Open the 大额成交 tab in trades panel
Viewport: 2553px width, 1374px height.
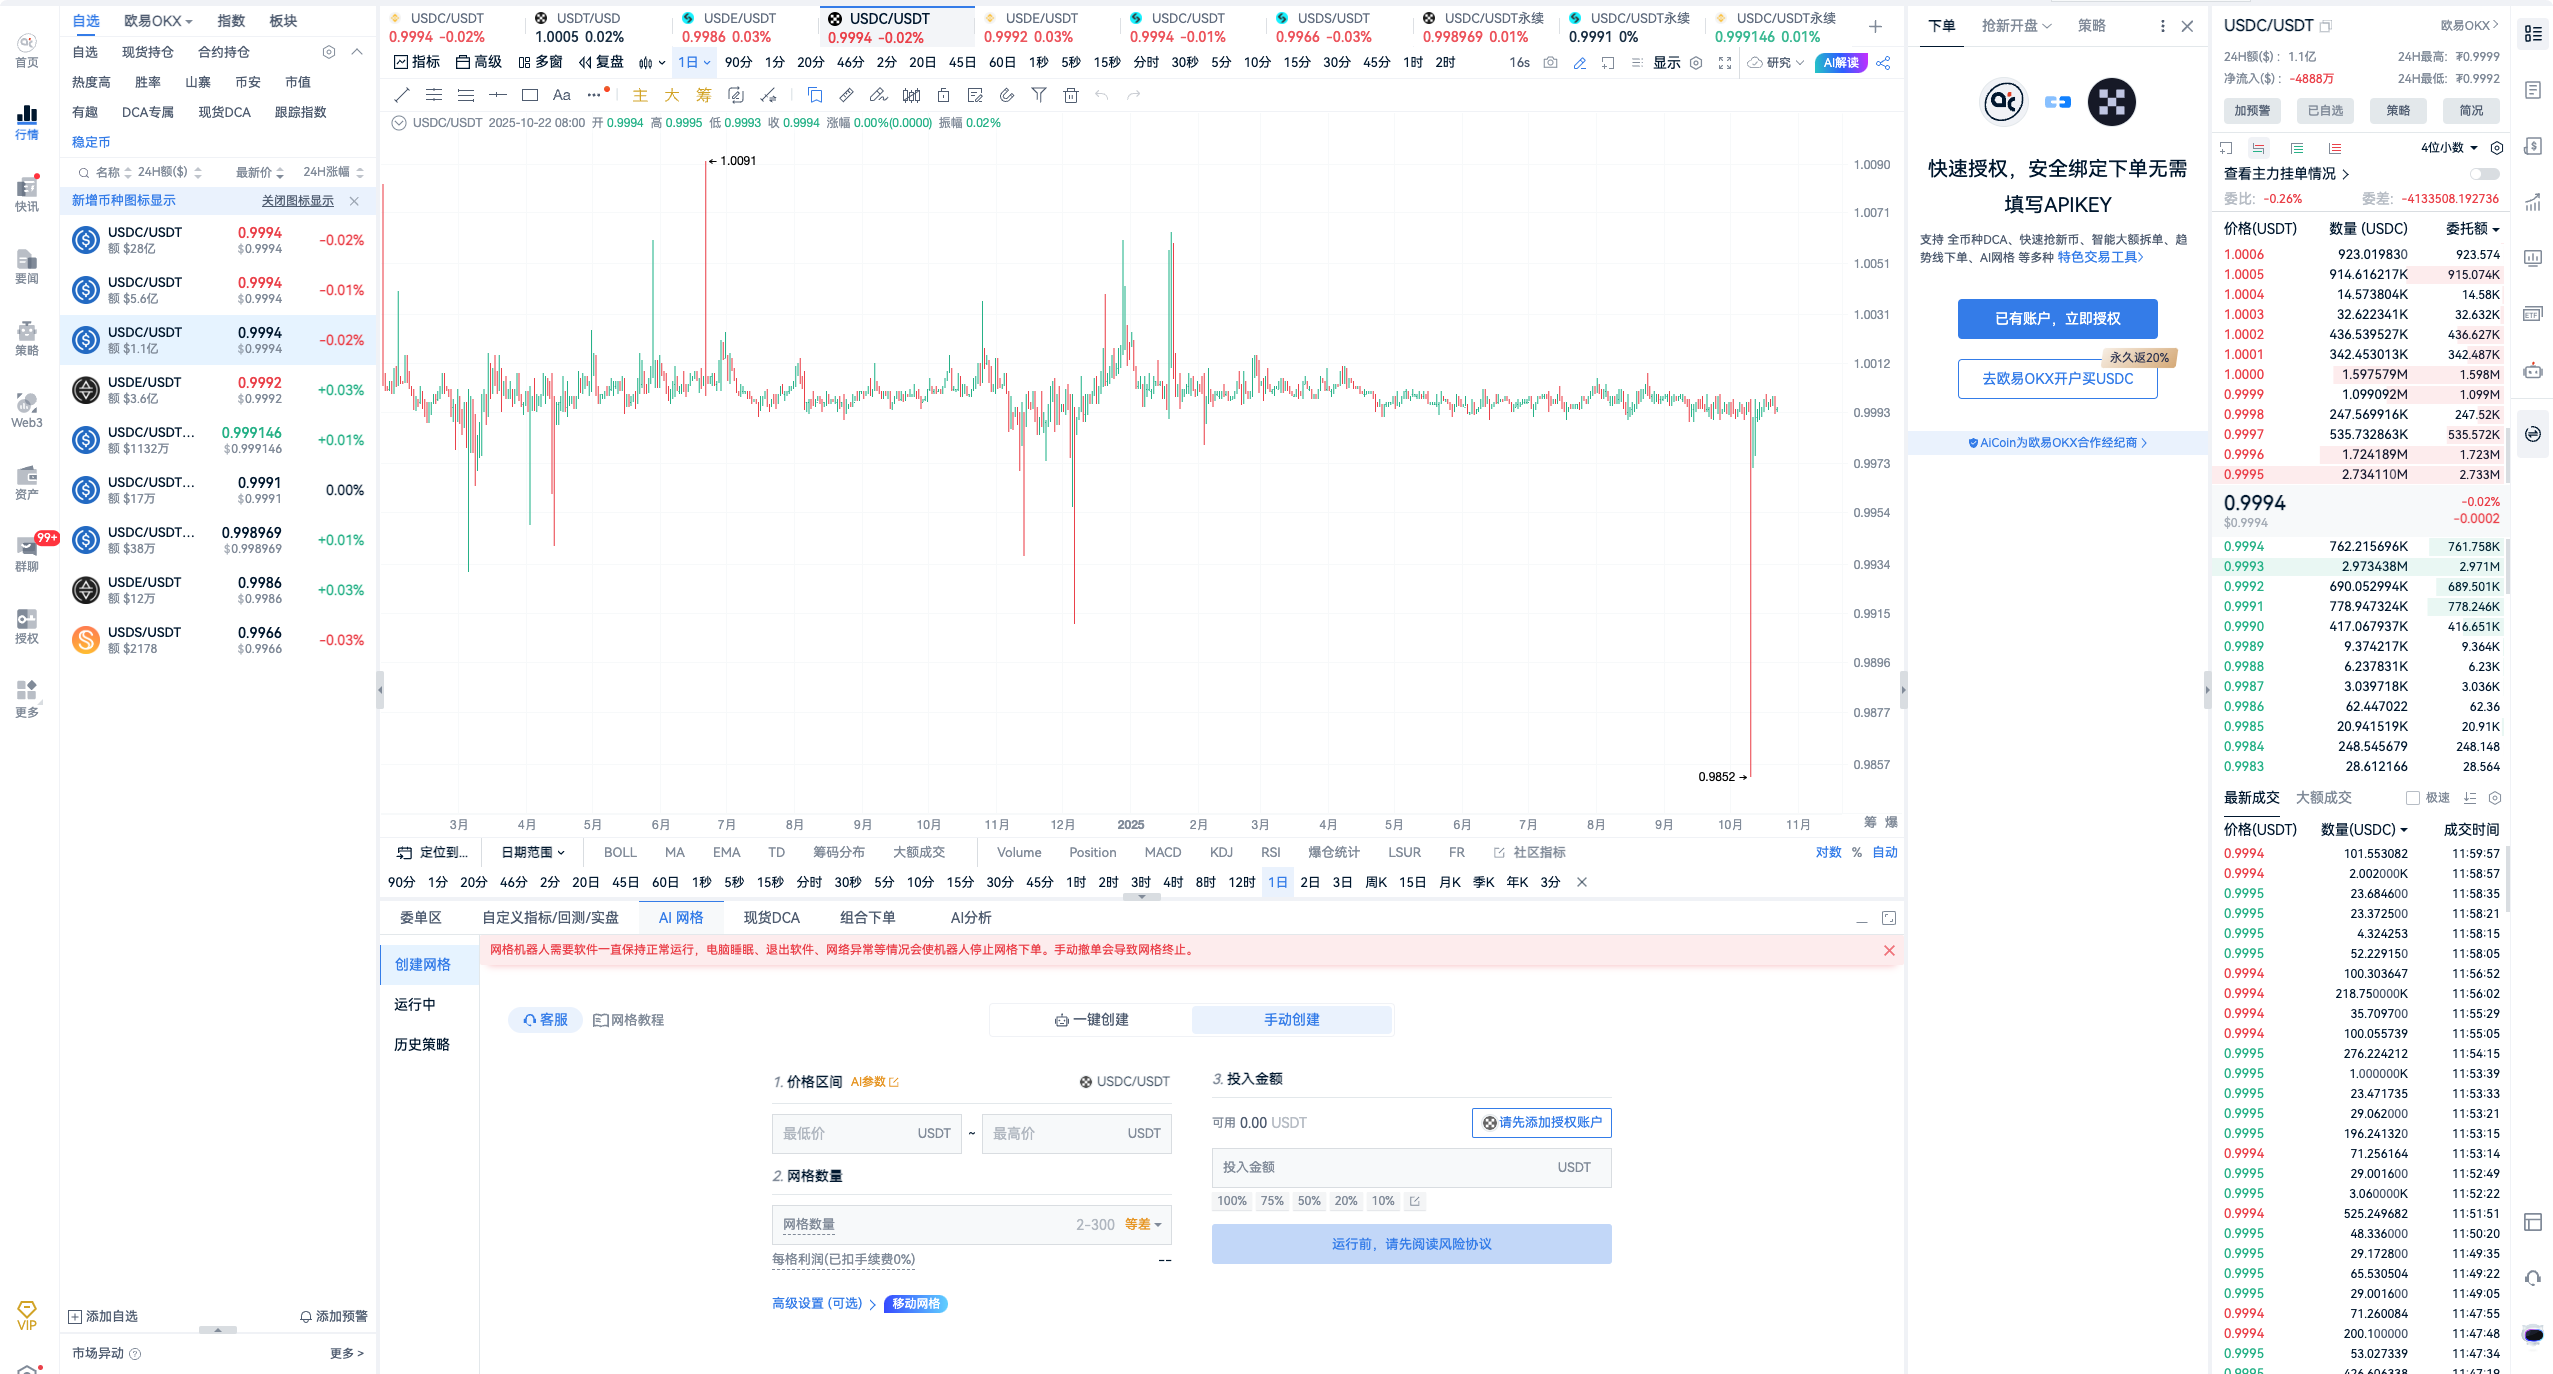click(2323, 797)
